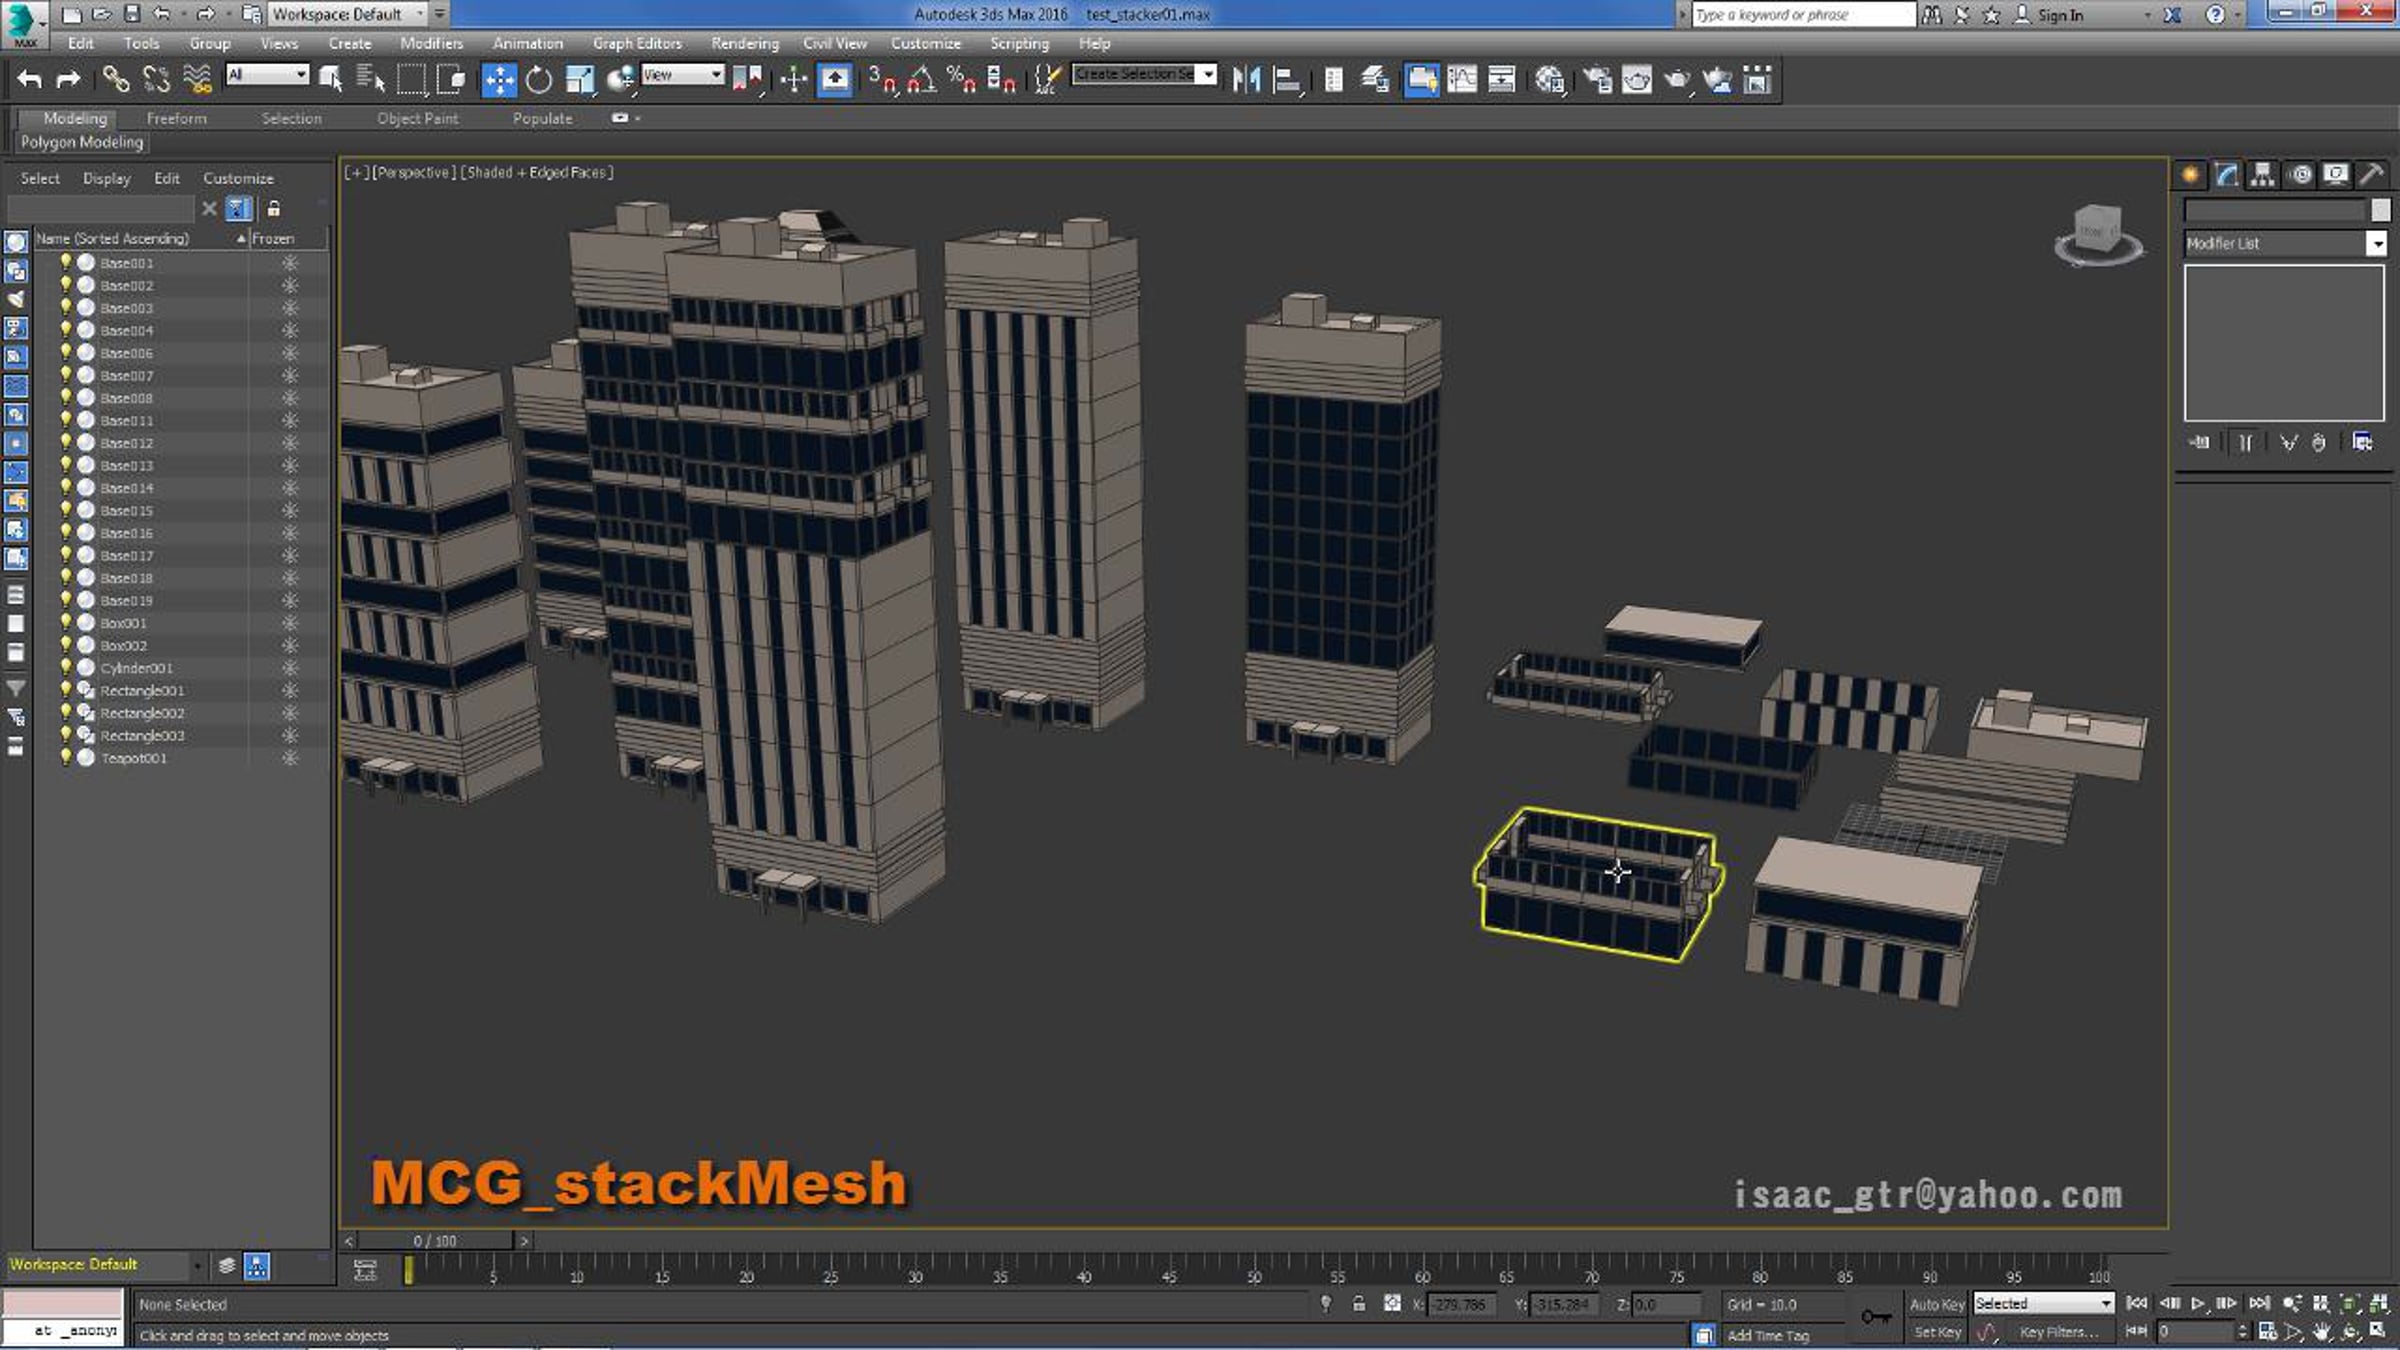This screenshot has width=2400, height=1350.
Task: Click the Auto Key button
Action: tap(1937, 1304)
